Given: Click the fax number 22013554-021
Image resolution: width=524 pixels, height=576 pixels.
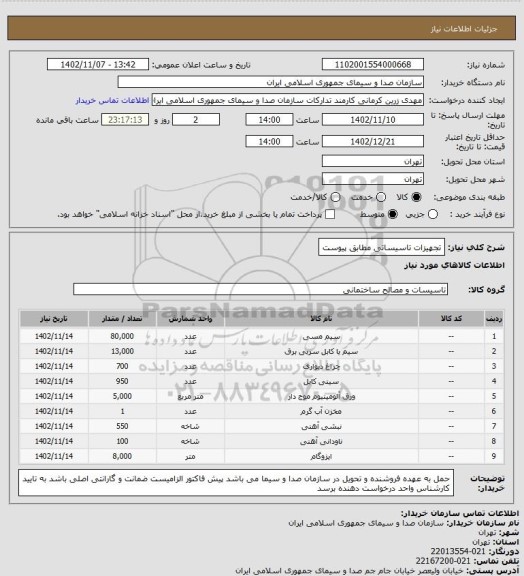Looking at the screenshot, I should [x=458, y=551].
